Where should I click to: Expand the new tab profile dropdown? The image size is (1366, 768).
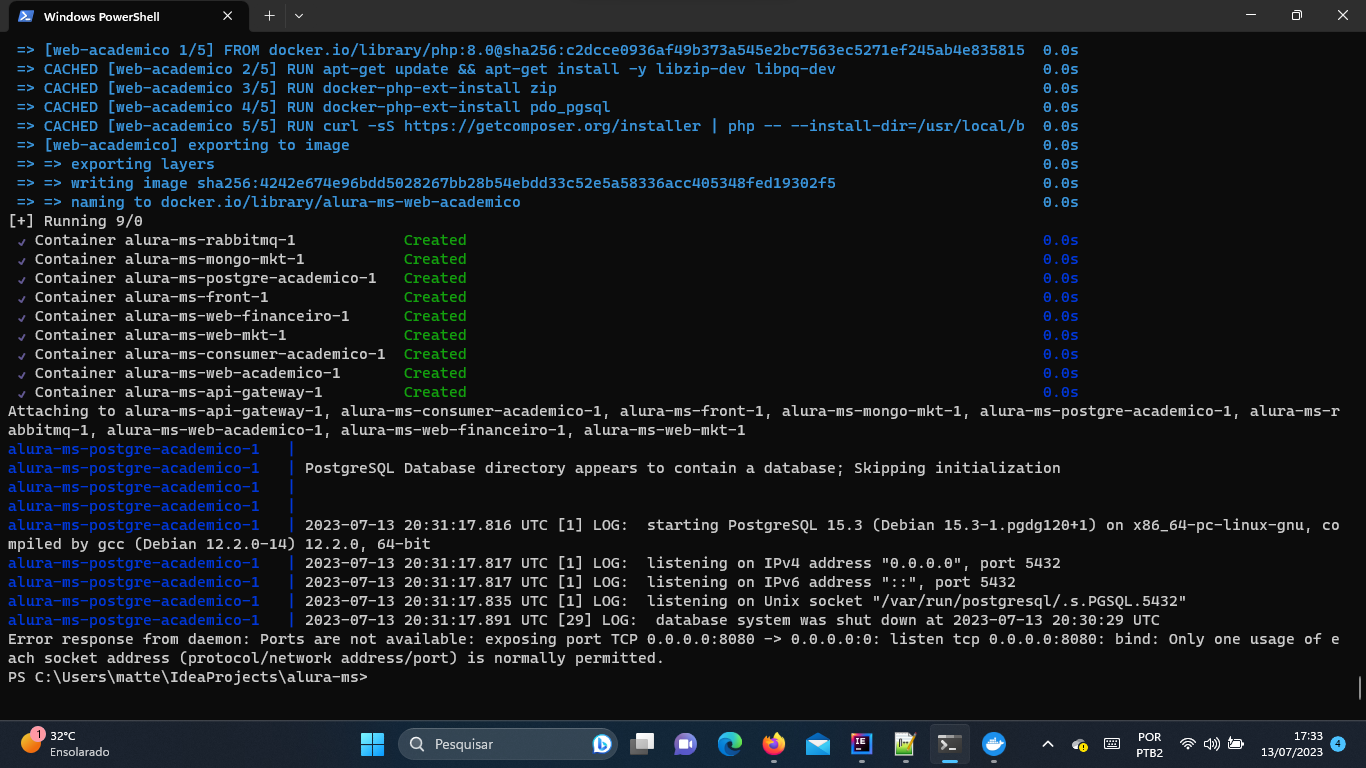pos(299,16)
